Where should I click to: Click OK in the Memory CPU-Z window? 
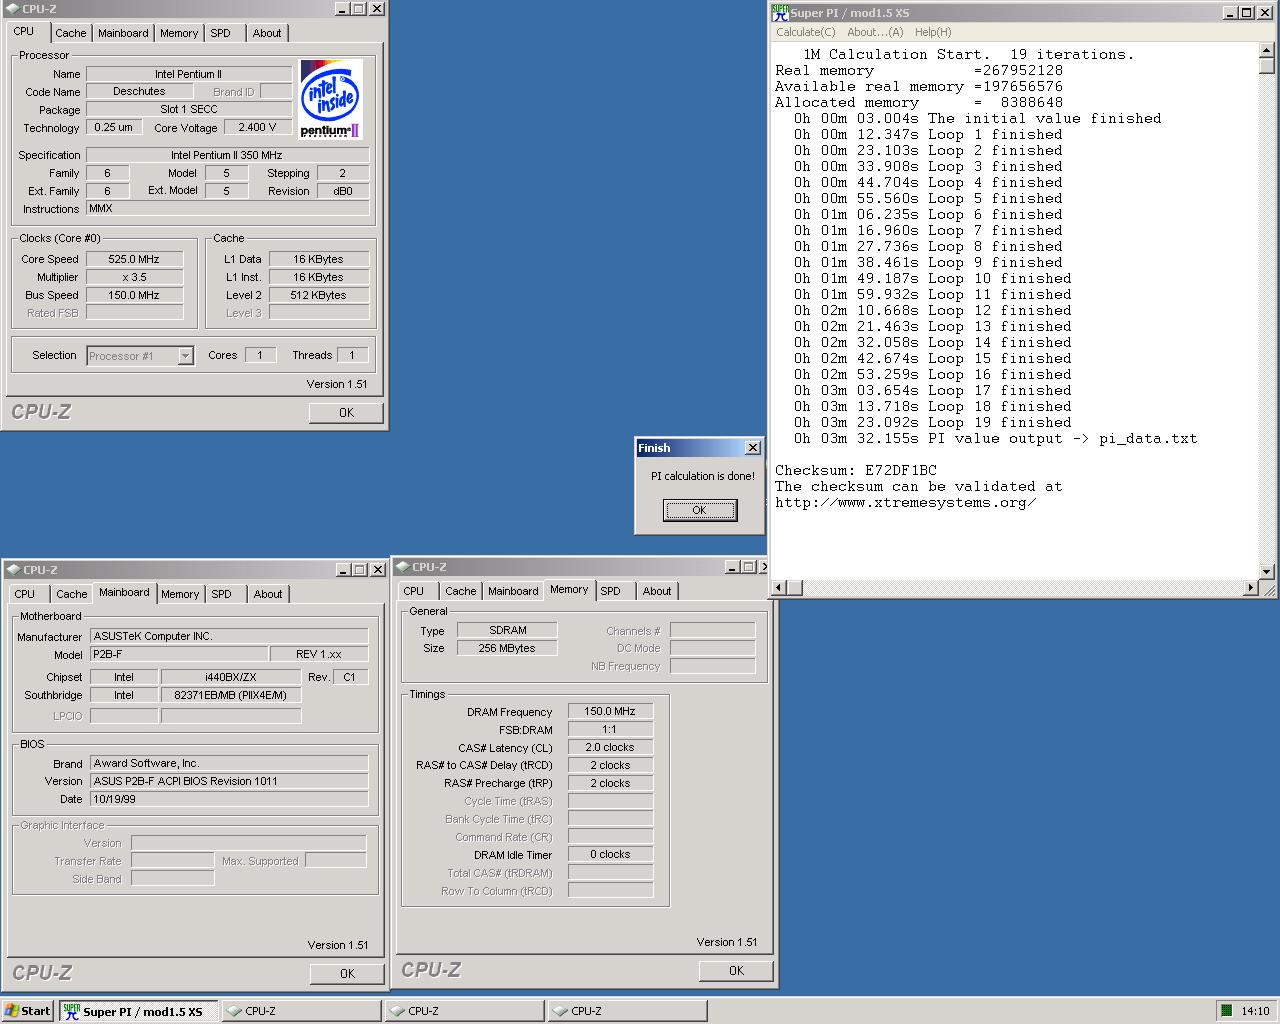click(x=736, y=970)
